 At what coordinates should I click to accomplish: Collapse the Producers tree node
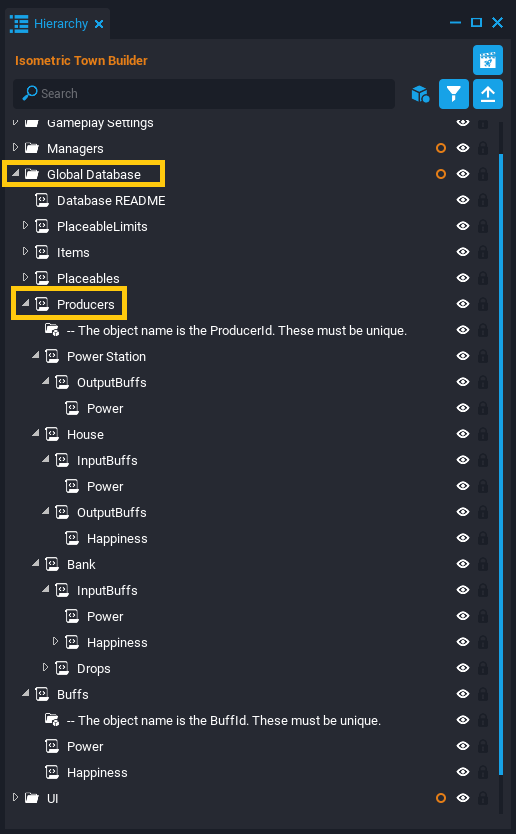25,303
